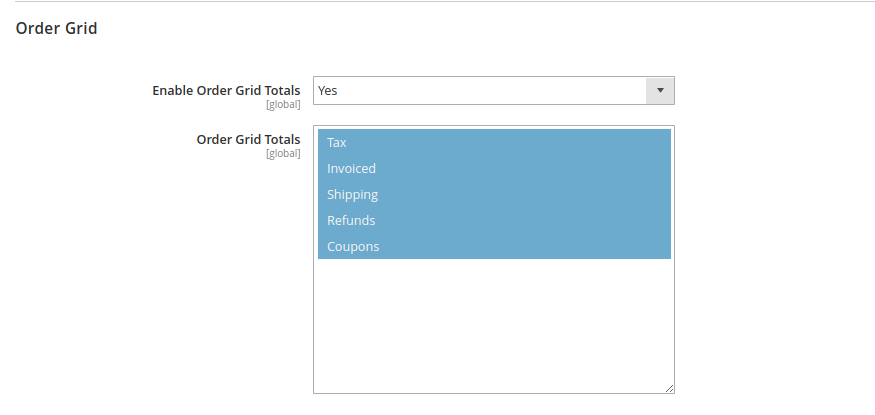Click the Order Grid Totals field label

tap(248, 139)
